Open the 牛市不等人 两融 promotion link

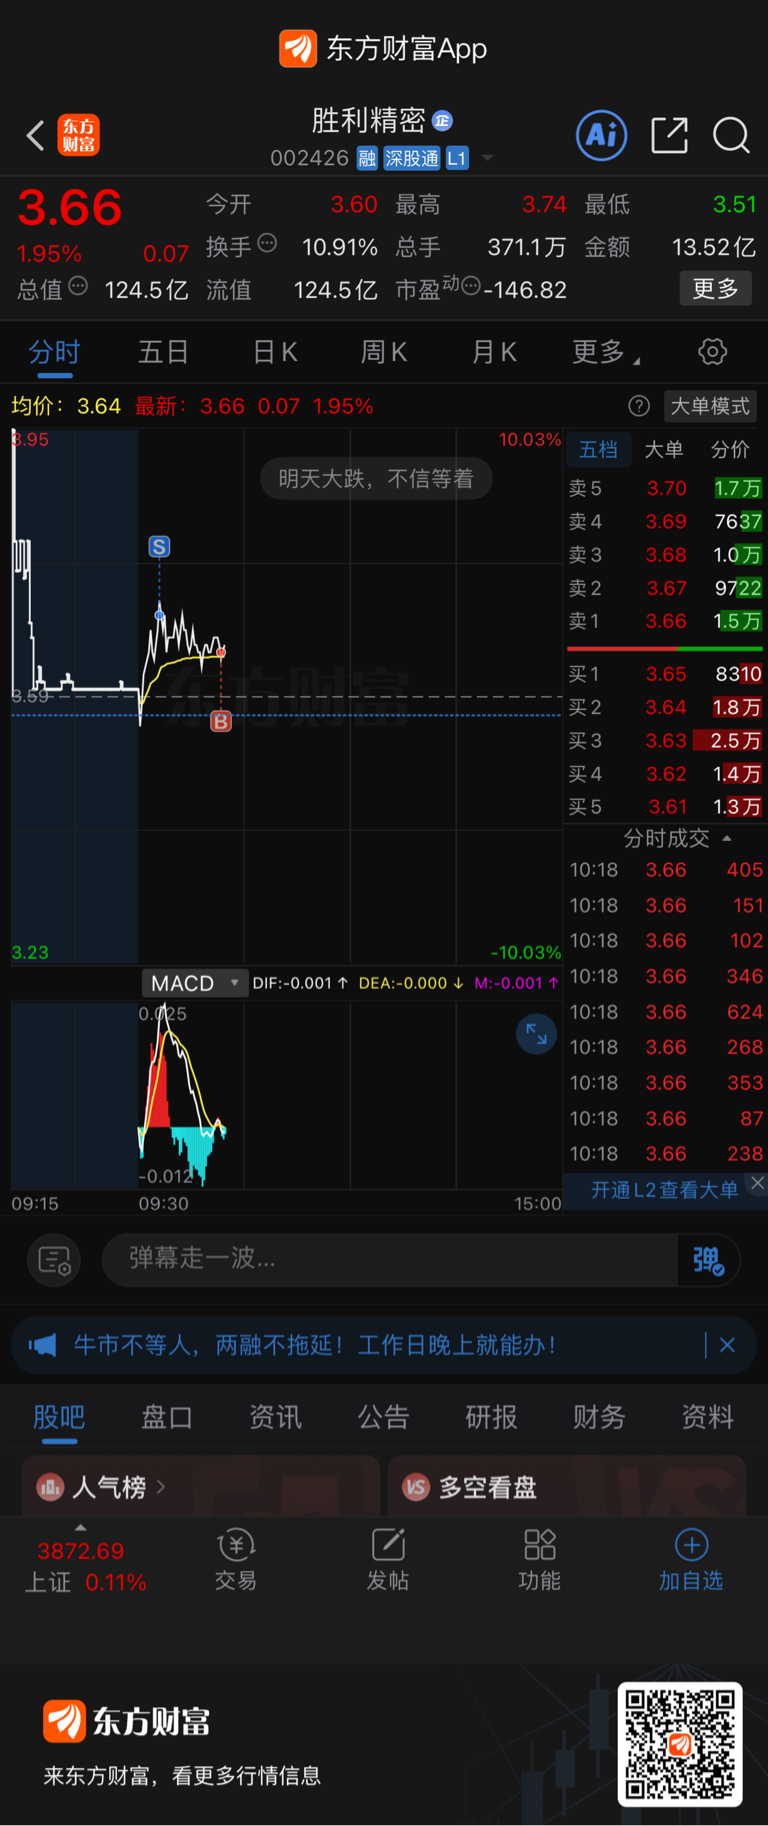315,1345
